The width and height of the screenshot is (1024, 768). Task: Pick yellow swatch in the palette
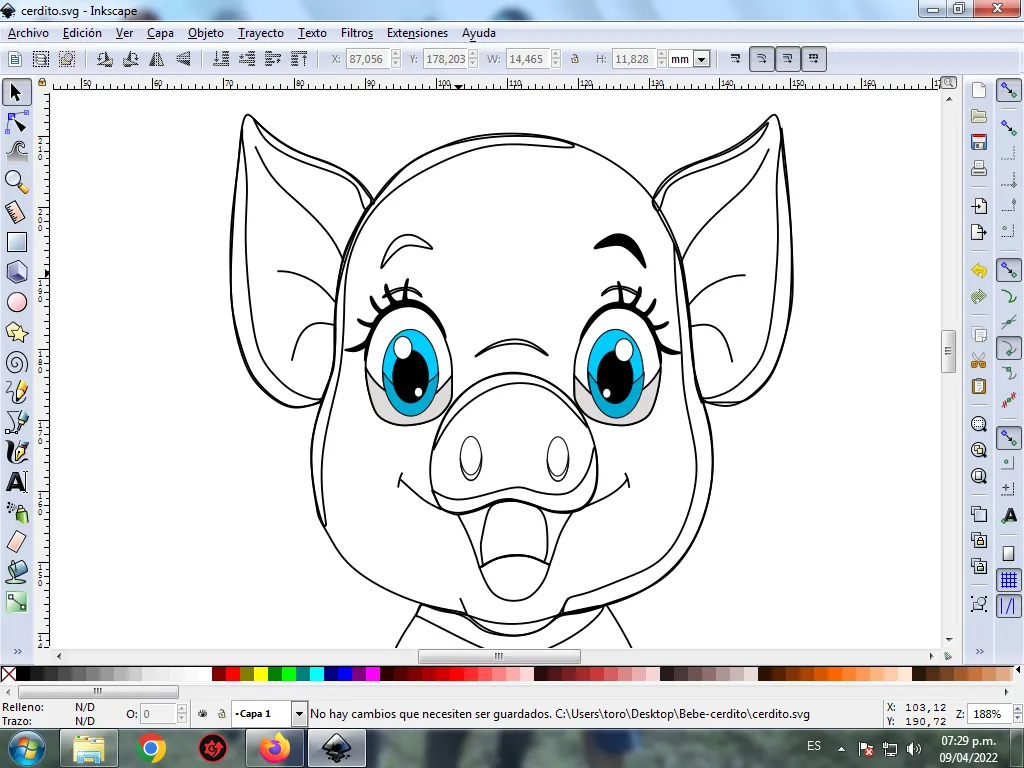coord(261,674)
